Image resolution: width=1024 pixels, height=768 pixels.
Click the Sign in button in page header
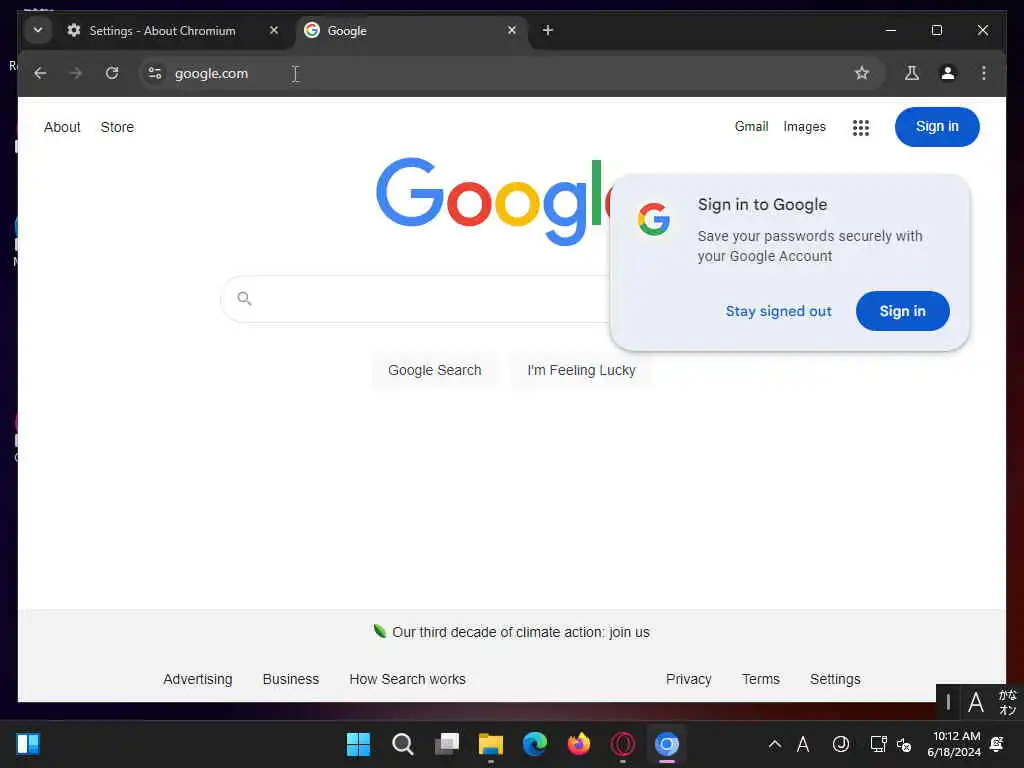936,127
